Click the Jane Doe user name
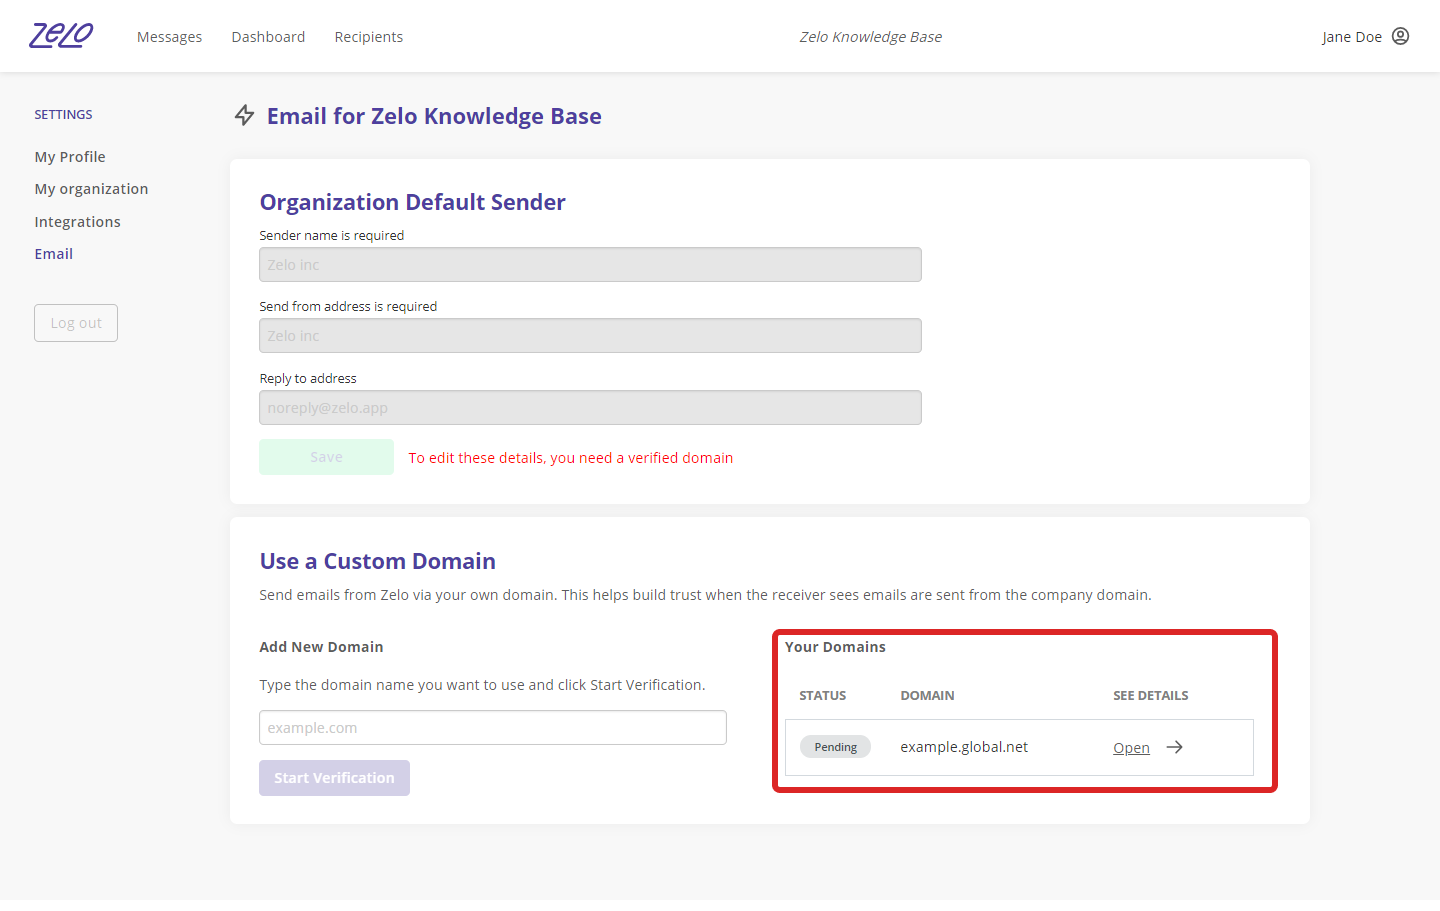Viewport: 1440px width, 911px height. click(1352, 37)
